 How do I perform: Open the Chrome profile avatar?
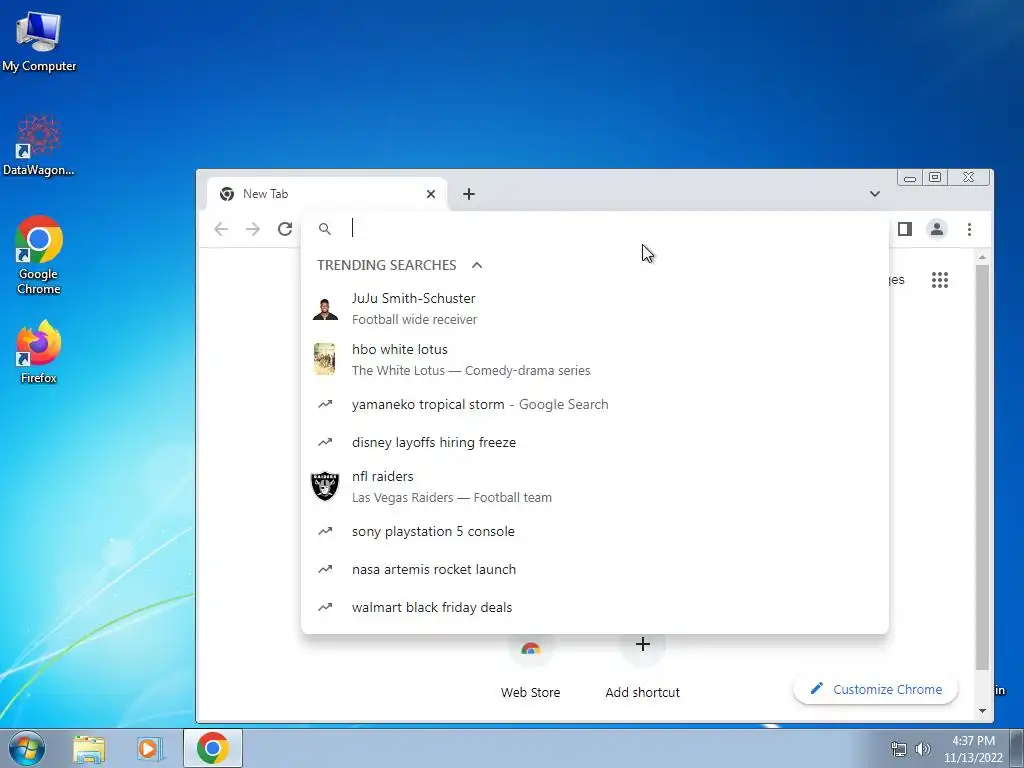[x=936, y=229]
